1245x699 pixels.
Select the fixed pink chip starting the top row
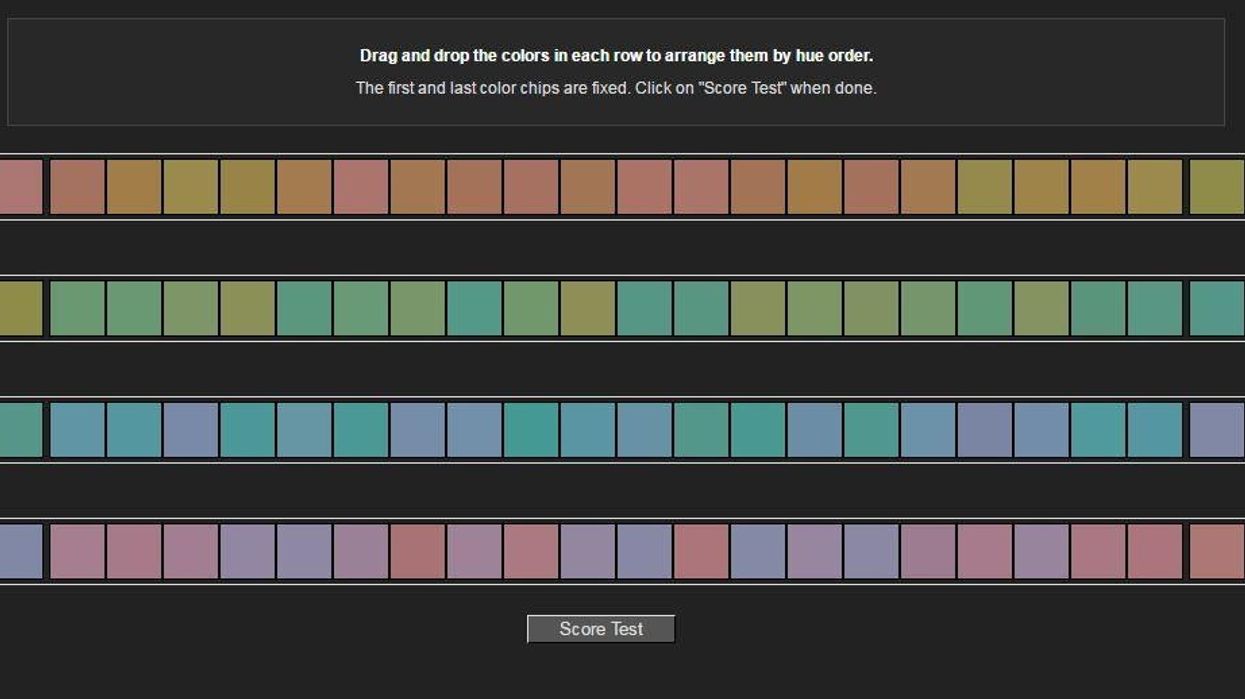(x=21, y=187)
